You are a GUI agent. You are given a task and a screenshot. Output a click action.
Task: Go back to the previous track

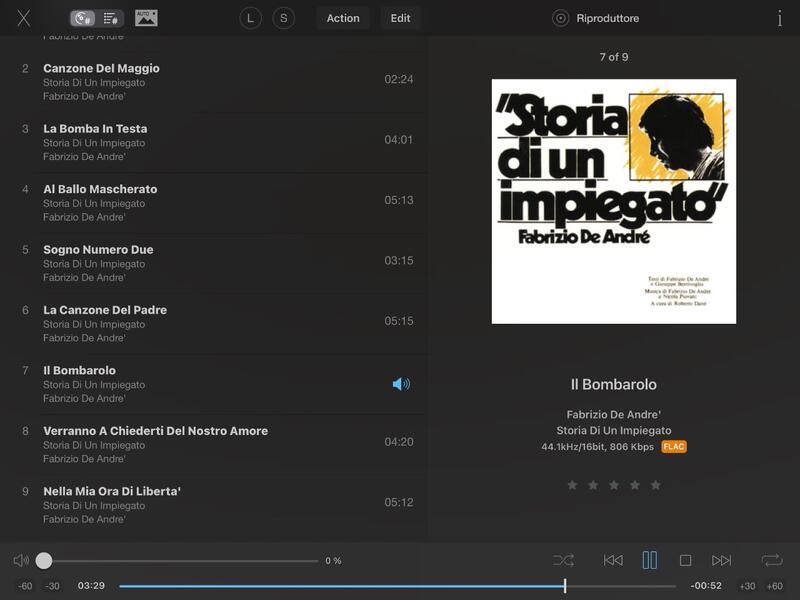tap(613, 561)
